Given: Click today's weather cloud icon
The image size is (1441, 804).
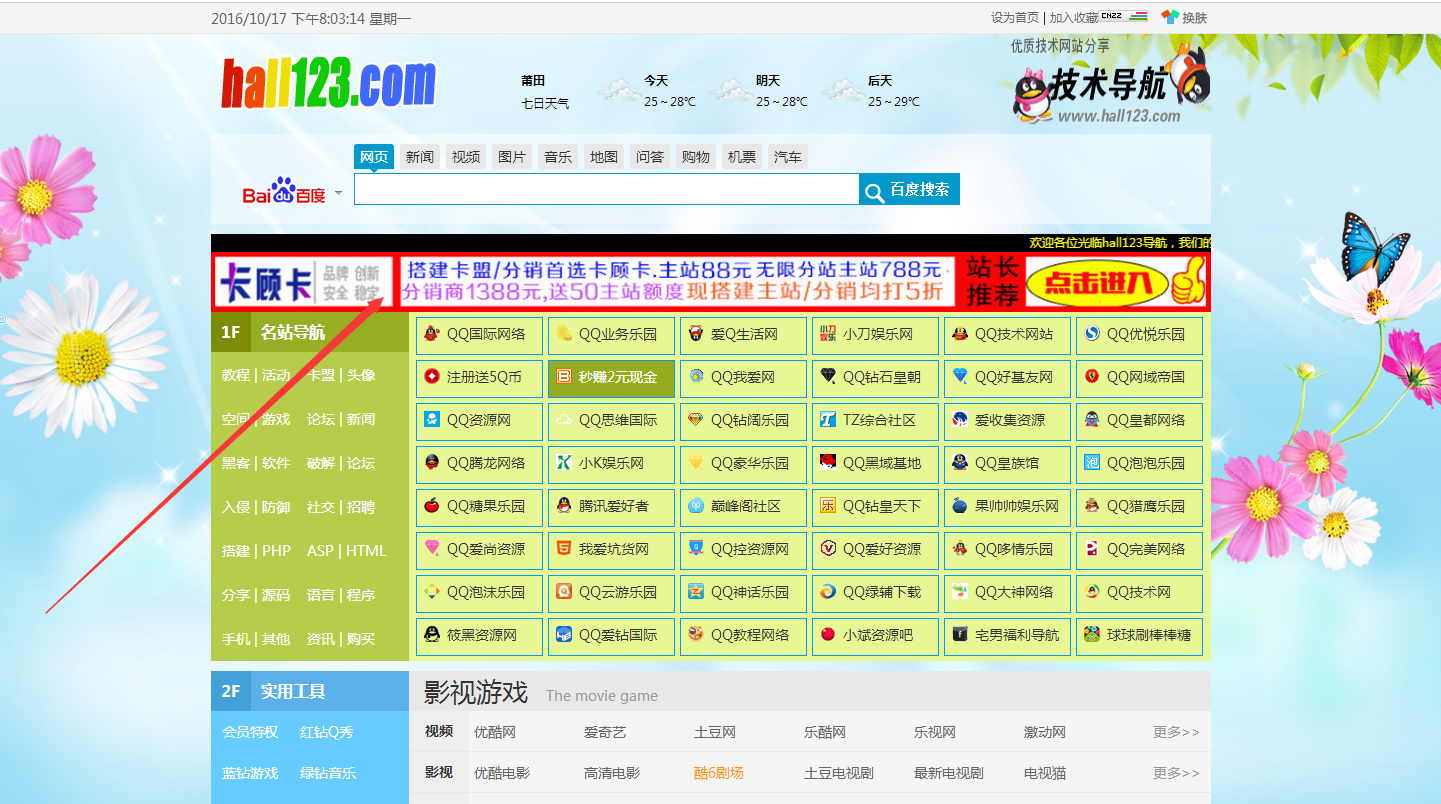Looking at the screenshot, I should pyautogui.click(x=619, y=91).
